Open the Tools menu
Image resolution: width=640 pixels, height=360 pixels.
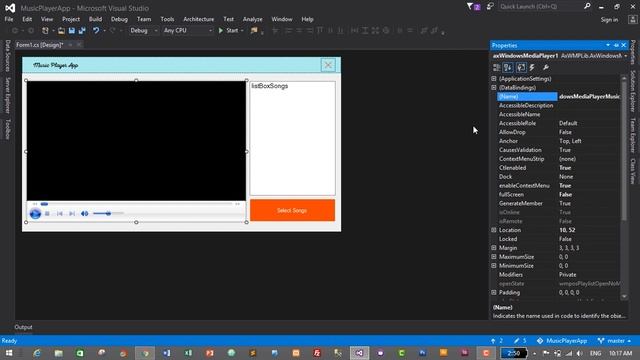[x=167, y=19]
